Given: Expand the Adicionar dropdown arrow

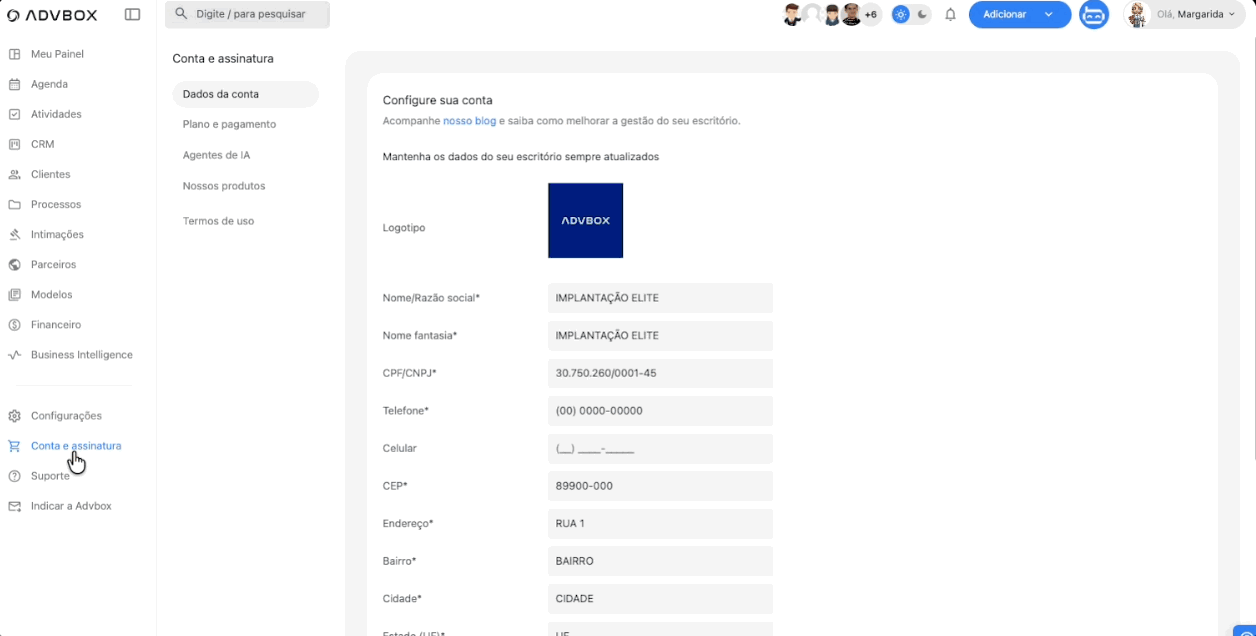Looking at the screenshot, I should (x=1049, y=15).
